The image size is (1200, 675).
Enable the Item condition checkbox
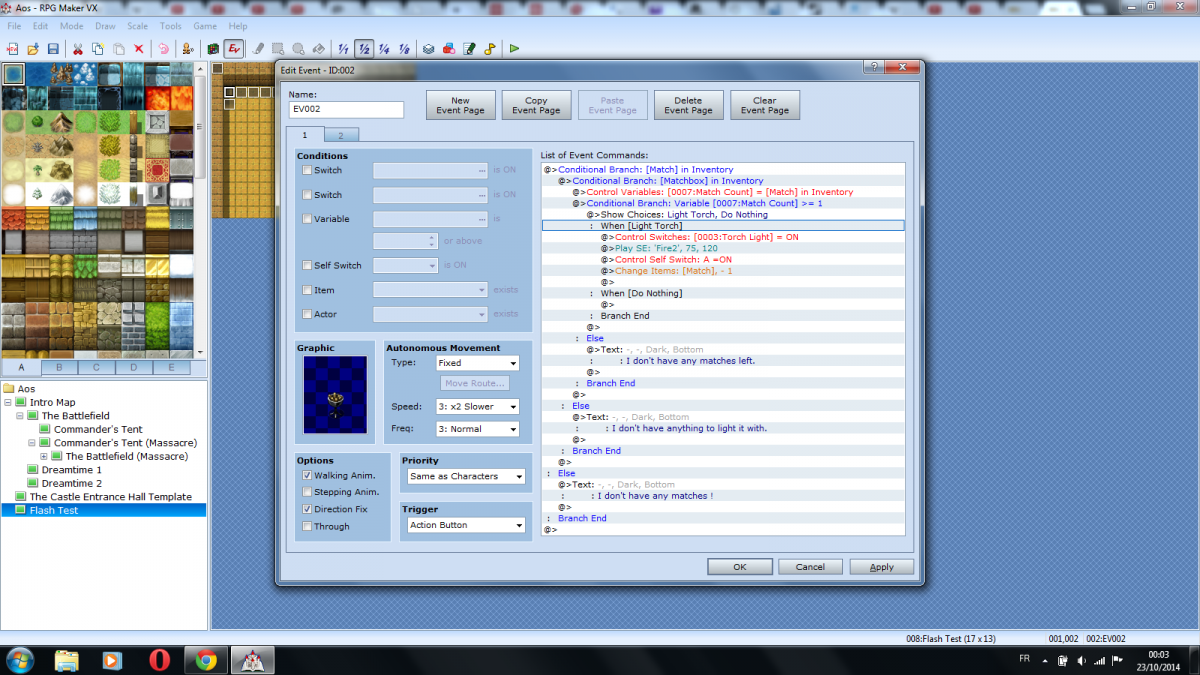[x=307, y=290]
